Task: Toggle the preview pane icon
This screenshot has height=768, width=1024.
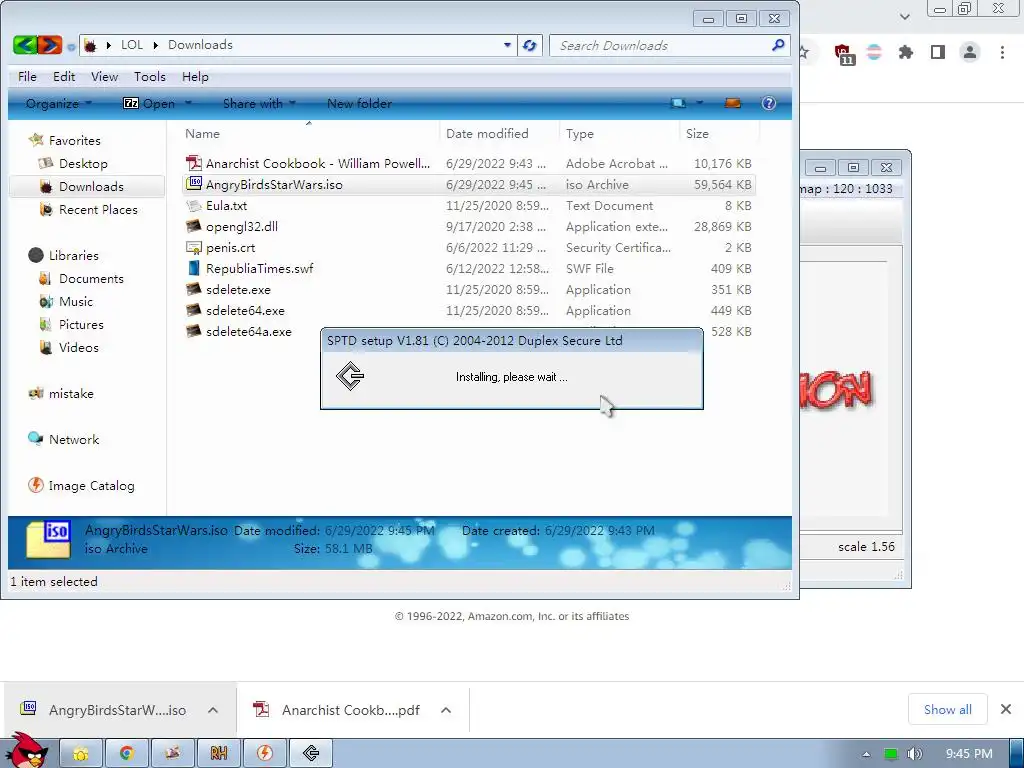Action: (733, 103)
